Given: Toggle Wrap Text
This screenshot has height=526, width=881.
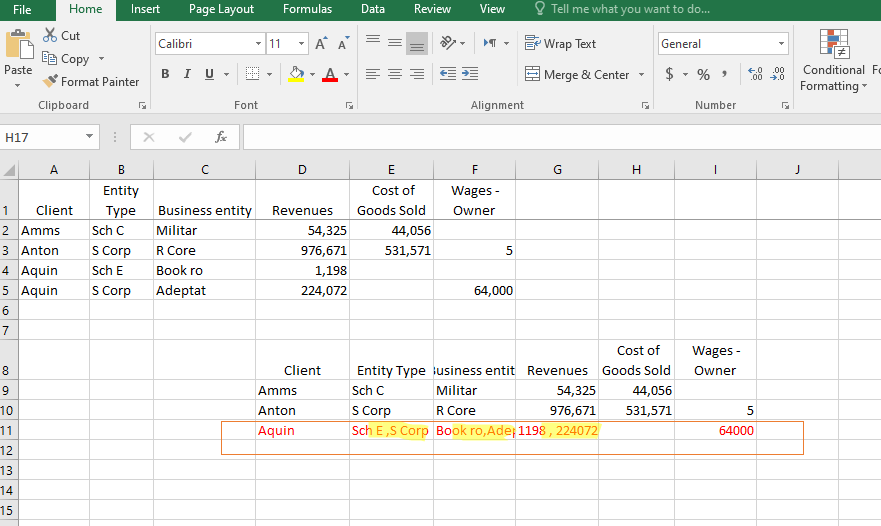Looking at the screenshot, I should (560, 43).
